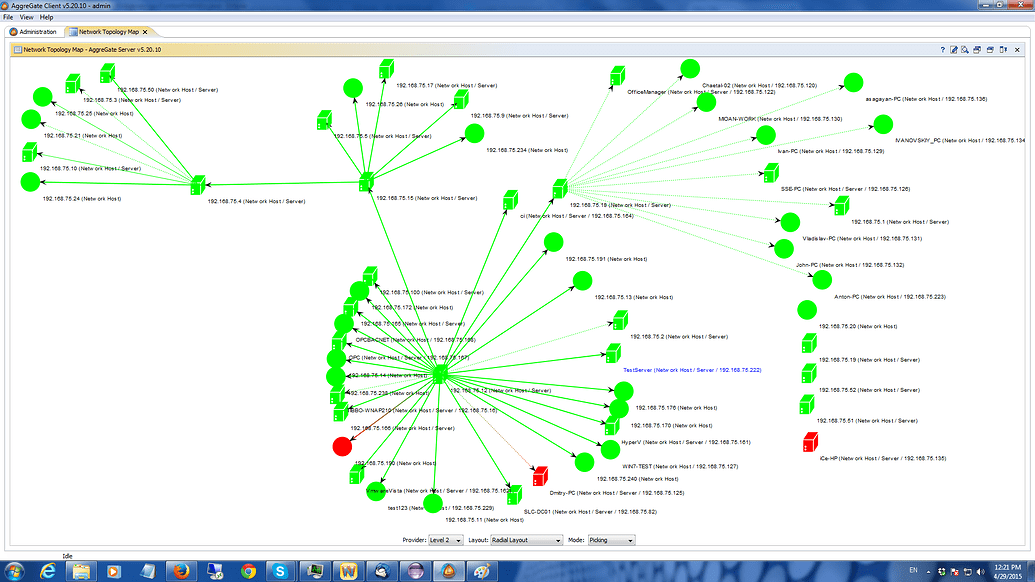Select the red Dmbry-PC node
This screenshot has width=1035, height=582.
point(540,475)
